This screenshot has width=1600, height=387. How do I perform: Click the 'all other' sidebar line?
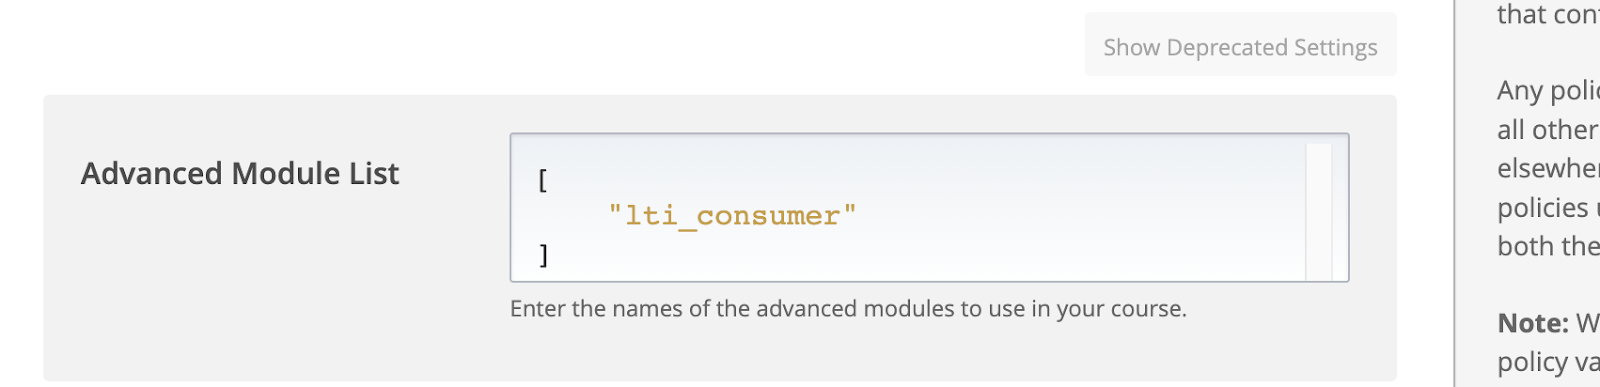click(x=1548, y=130)
